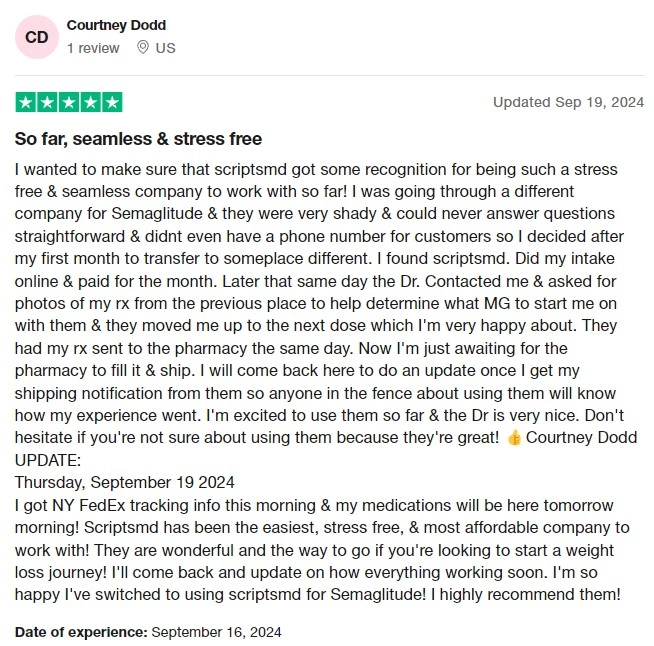Click the '1 review' count text
Viewport: 654px width, 646px height.
(x=93, y=48)
